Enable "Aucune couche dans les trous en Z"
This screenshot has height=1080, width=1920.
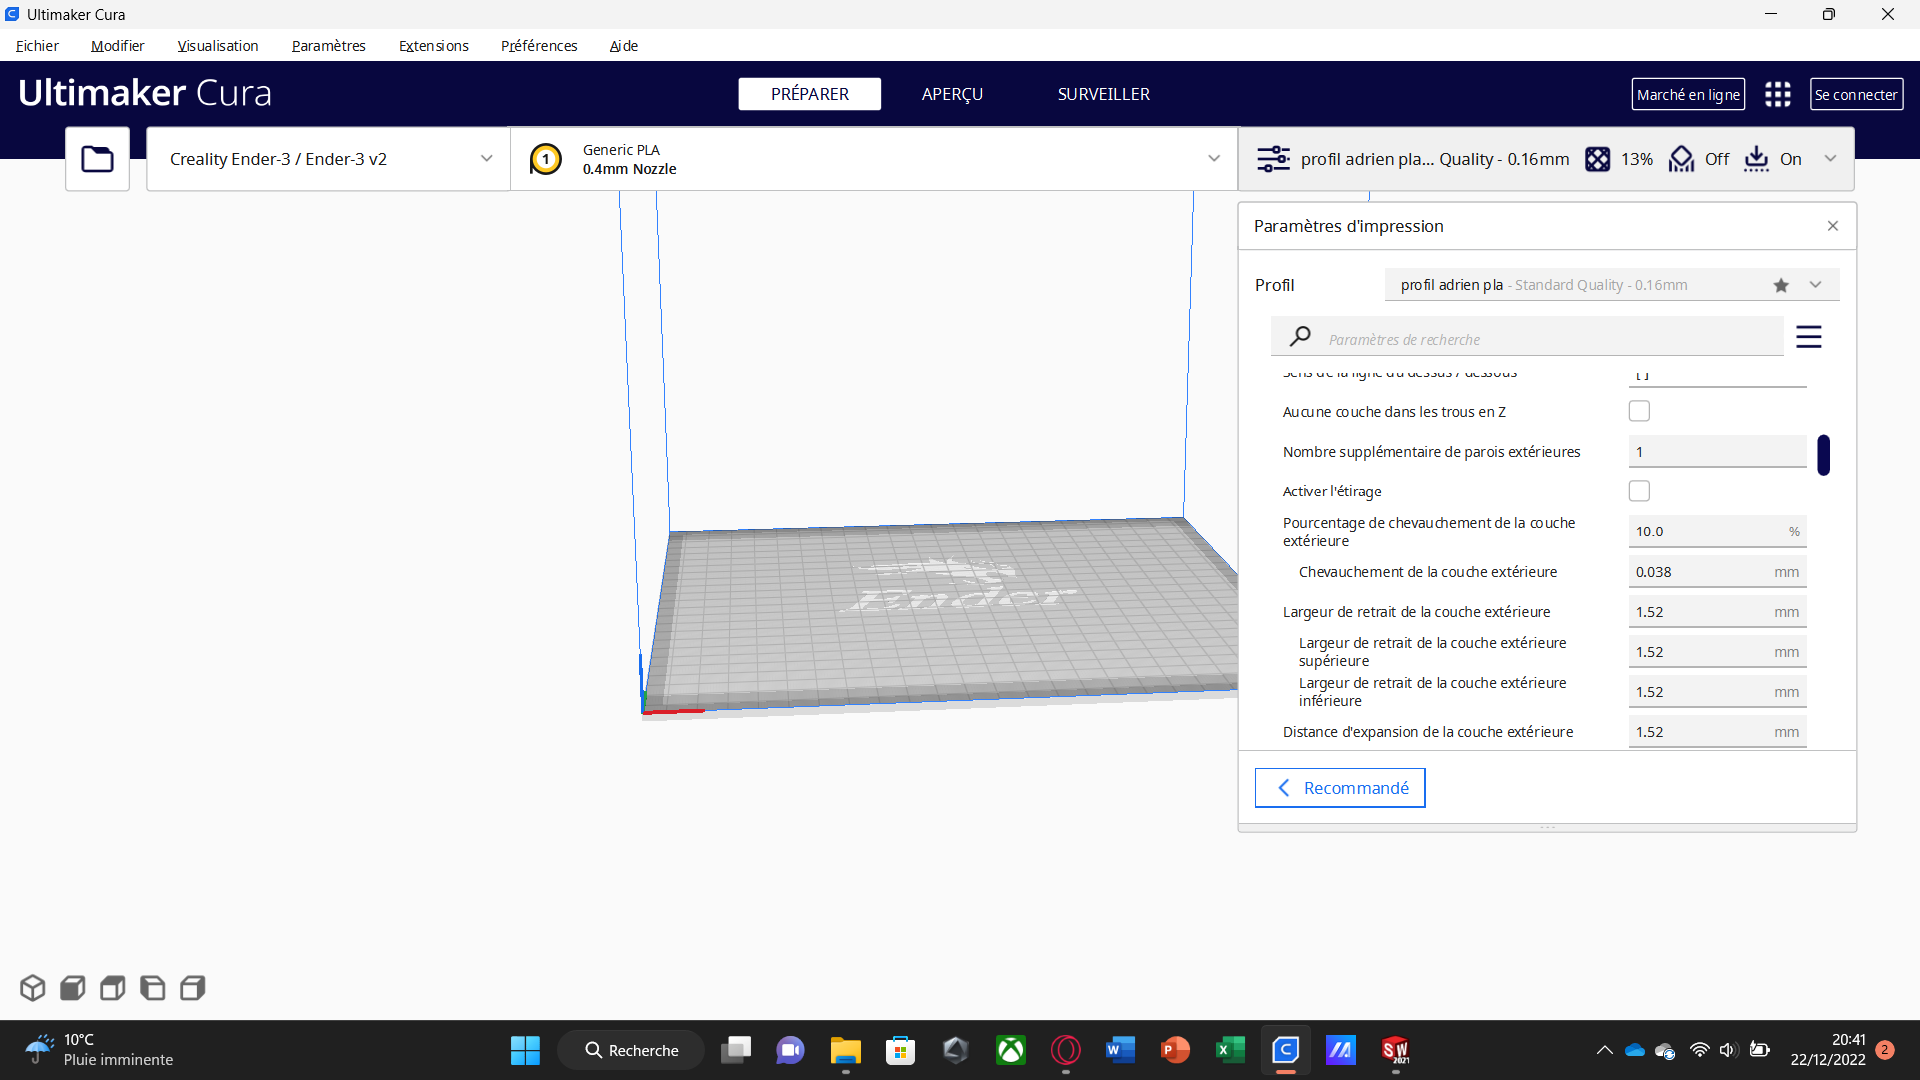(1639, 411)
